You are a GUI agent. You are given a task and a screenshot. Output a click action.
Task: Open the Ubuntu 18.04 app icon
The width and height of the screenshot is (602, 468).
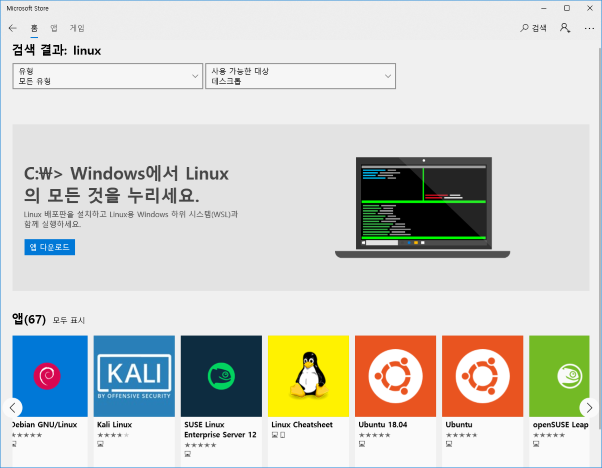click(395, 376)
